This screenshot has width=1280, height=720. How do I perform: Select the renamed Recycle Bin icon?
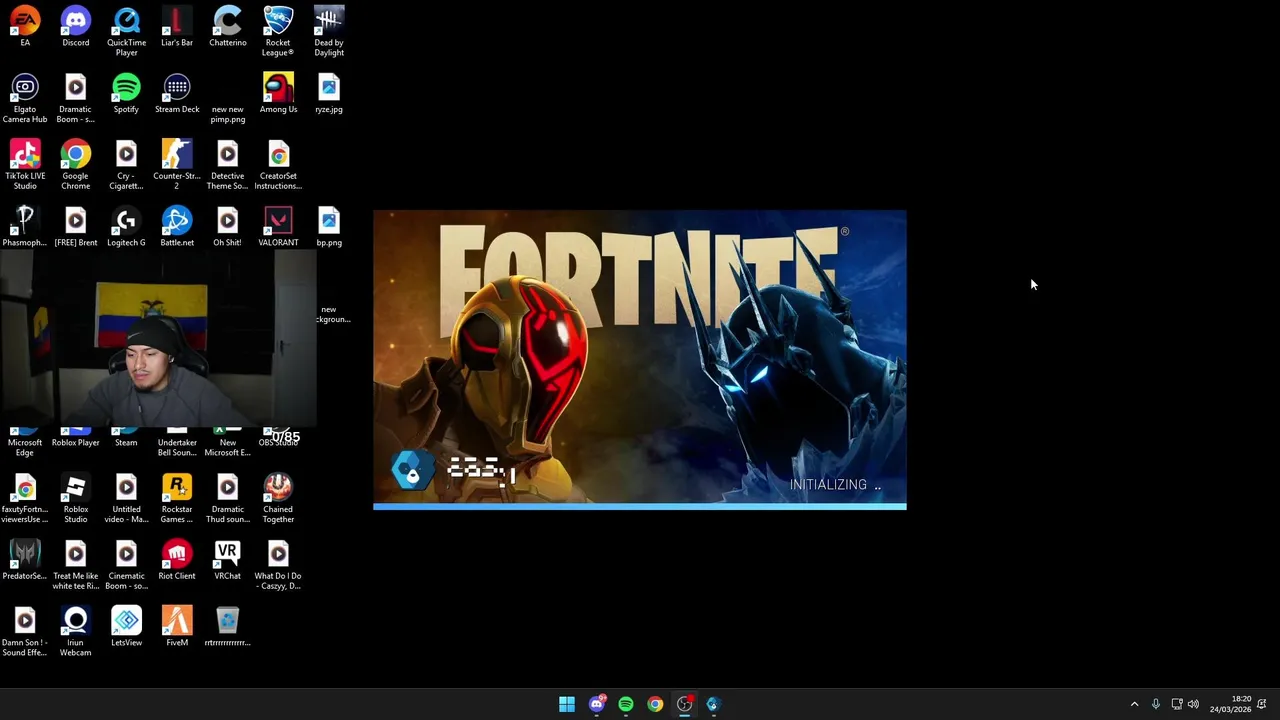[227, 627]
